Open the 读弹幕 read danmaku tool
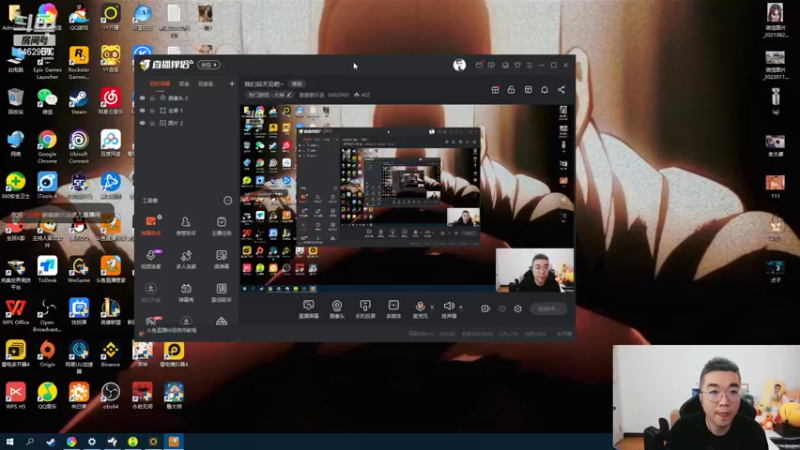This screenshot has height=450, width=800. point(221,259)
